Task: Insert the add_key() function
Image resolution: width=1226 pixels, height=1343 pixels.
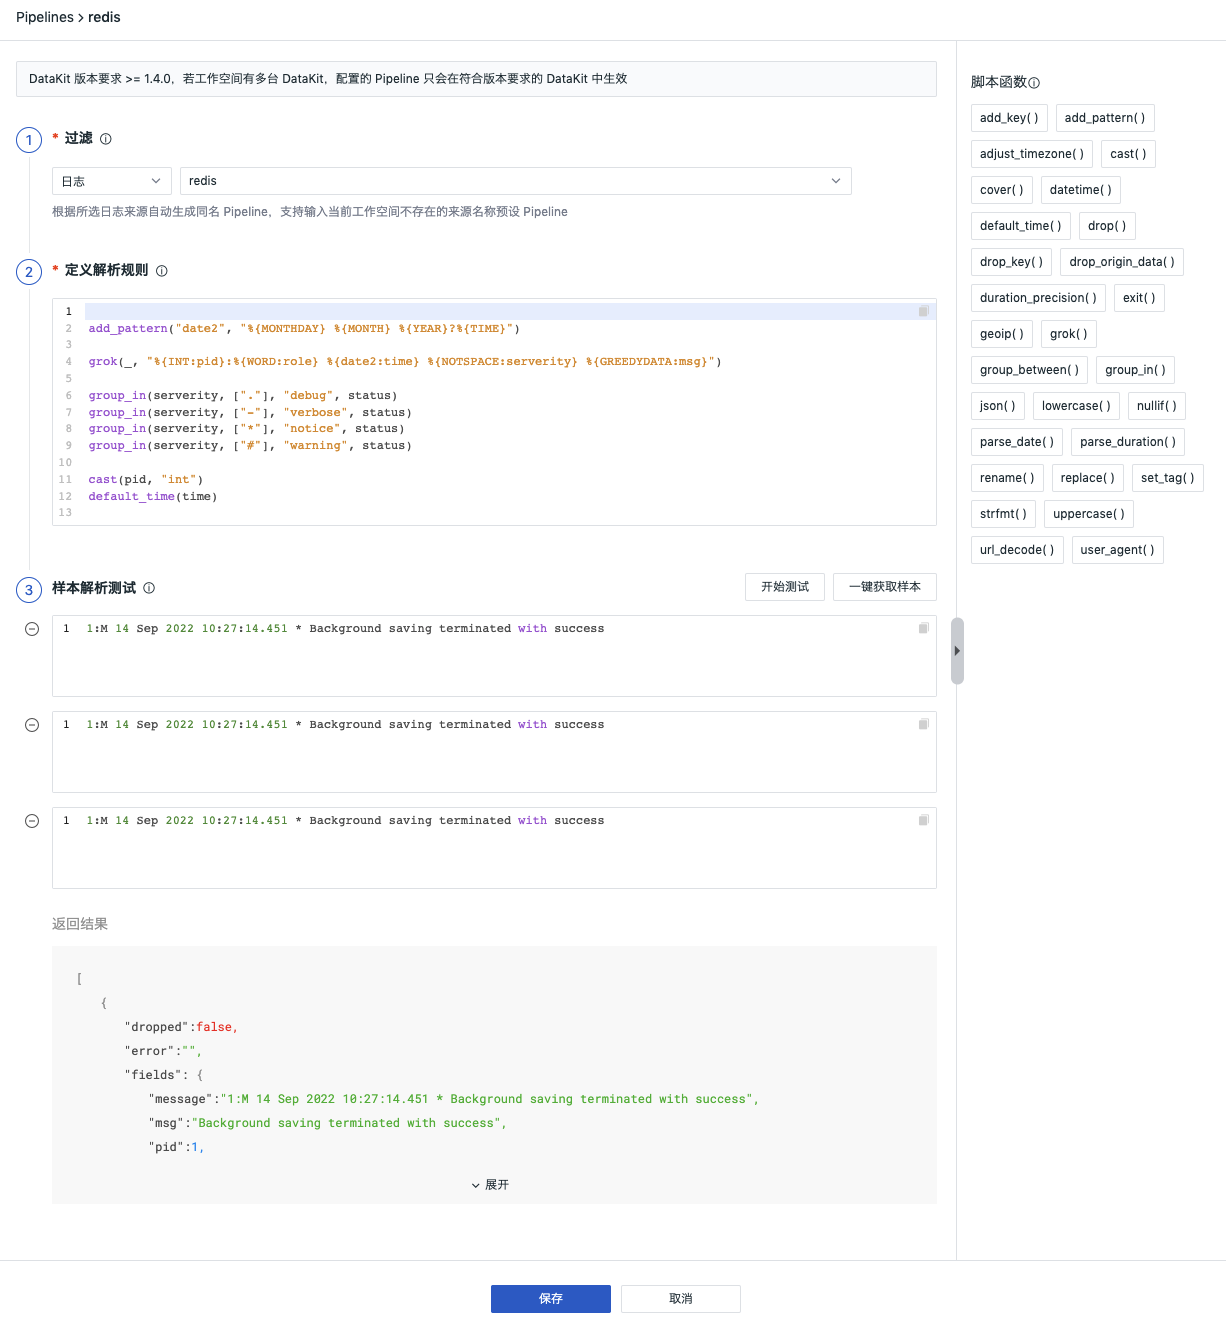Action: [x=1009, y=118]
